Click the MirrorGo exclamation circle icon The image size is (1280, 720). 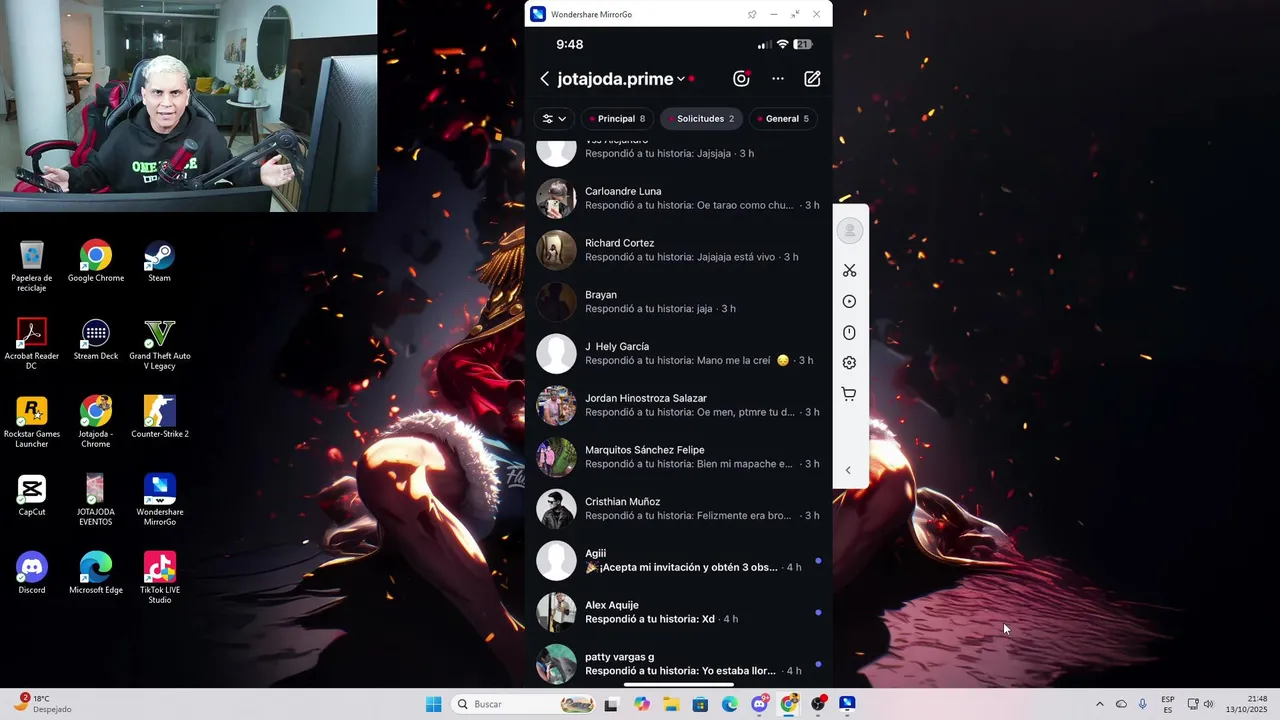point(849,332)
